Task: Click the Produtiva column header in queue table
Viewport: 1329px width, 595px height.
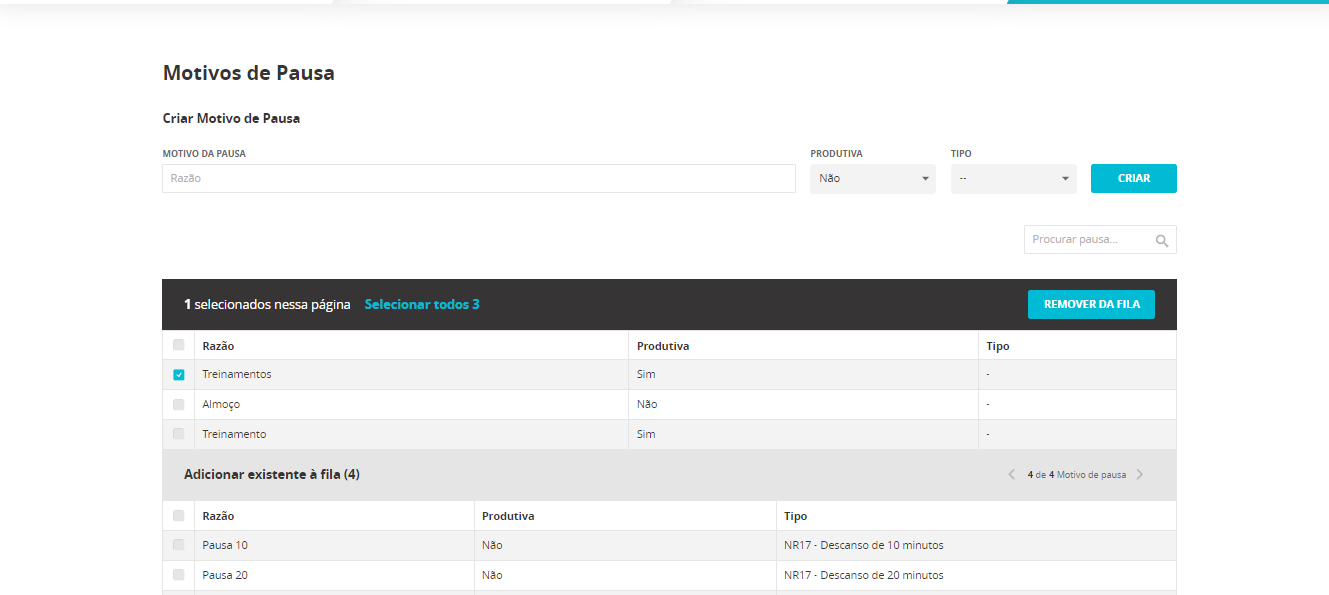Action: [x=663, y=346]
